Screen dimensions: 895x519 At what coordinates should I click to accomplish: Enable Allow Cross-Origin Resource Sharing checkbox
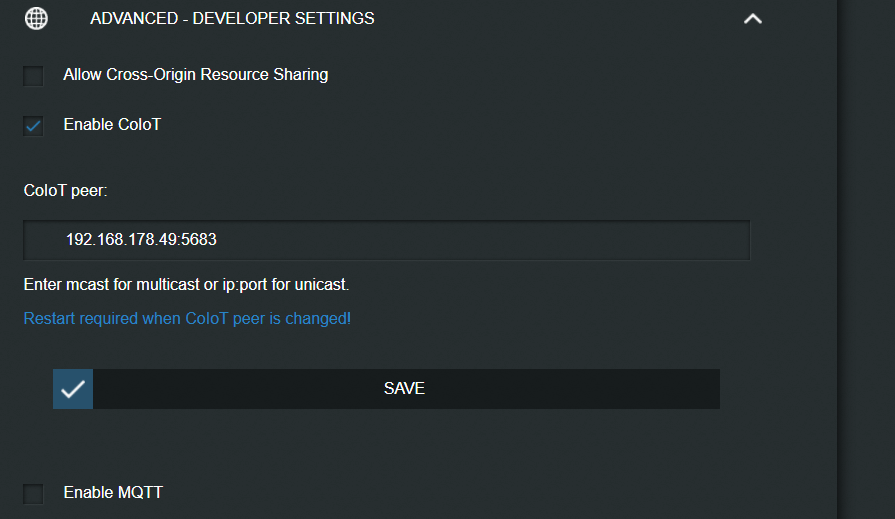(33, 75)
